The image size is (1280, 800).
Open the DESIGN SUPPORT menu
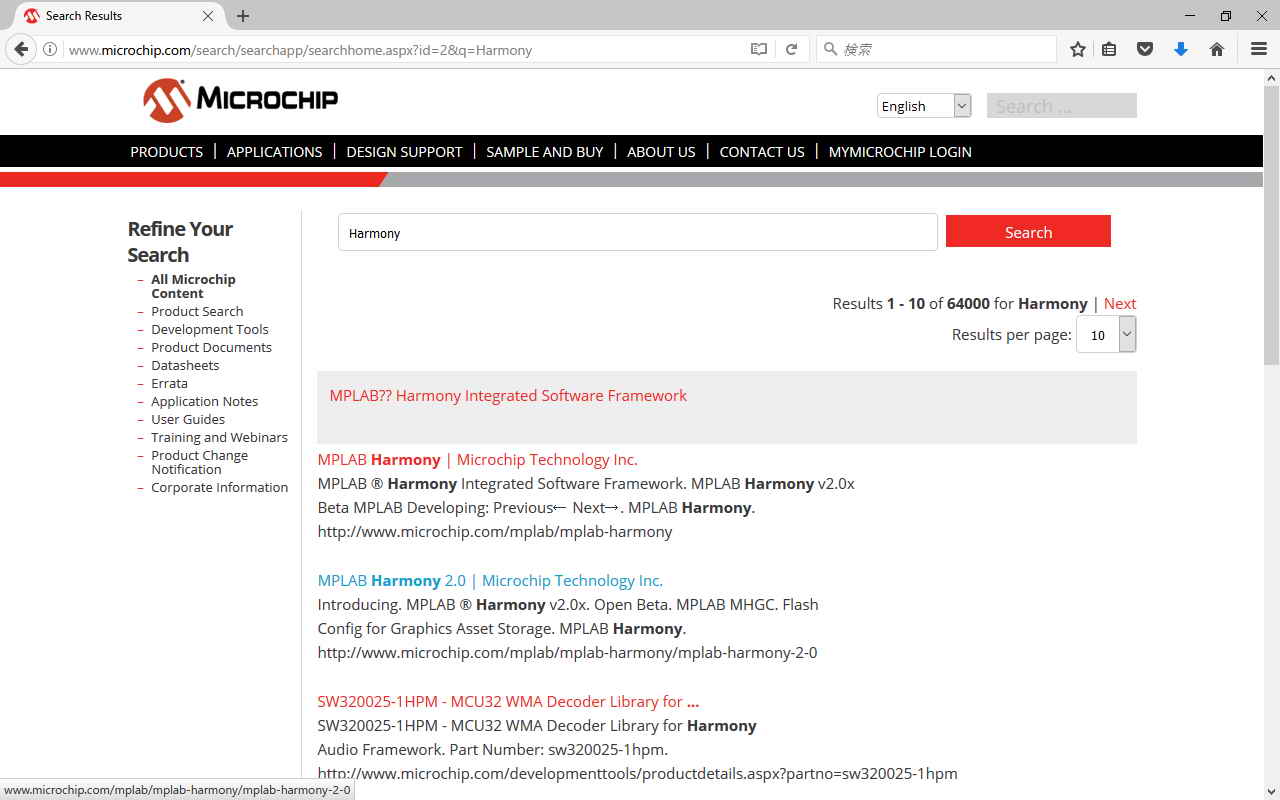[404, 152]
